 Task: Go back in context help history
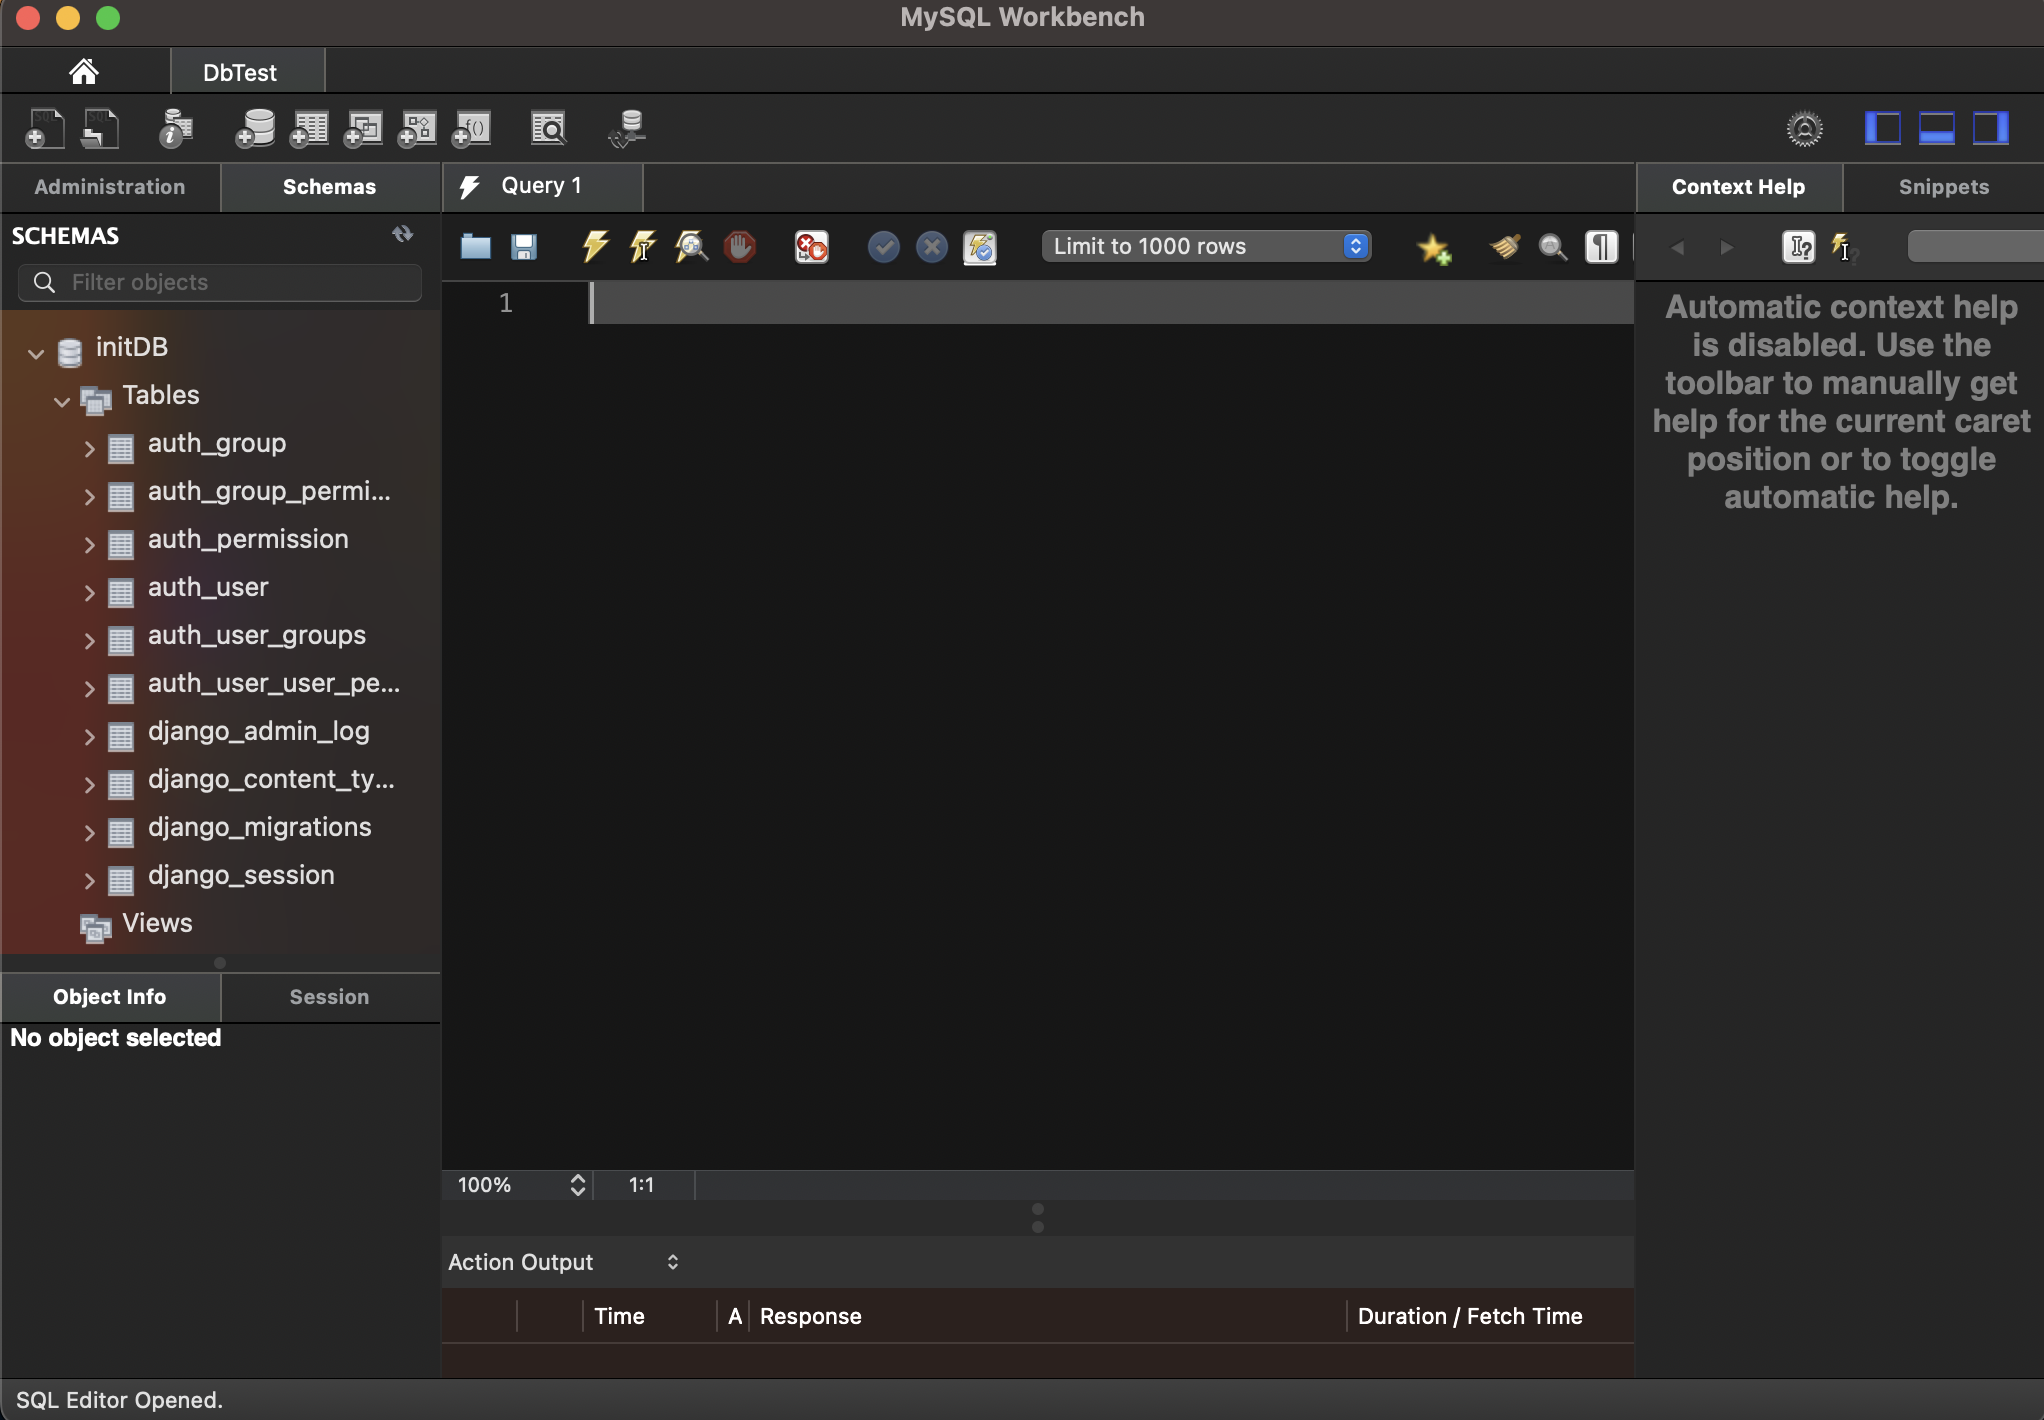(x=1678, y=248)
